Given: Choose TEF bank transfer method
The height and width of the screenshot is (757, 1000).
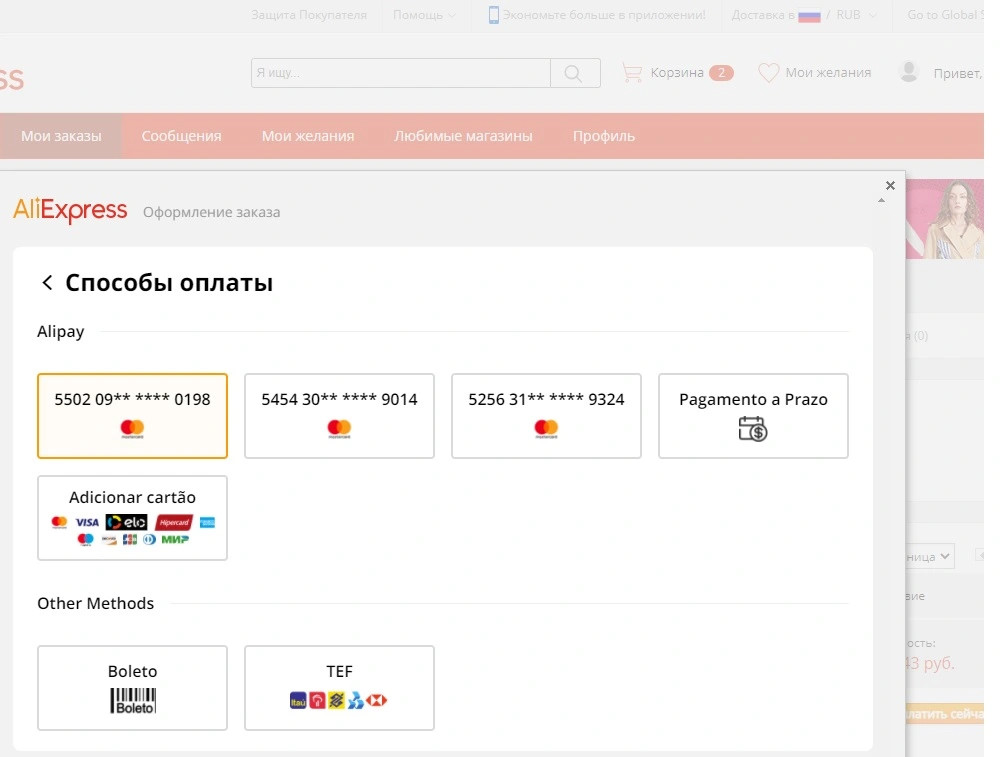Looking at the screenshot, I should click(339, 688).
